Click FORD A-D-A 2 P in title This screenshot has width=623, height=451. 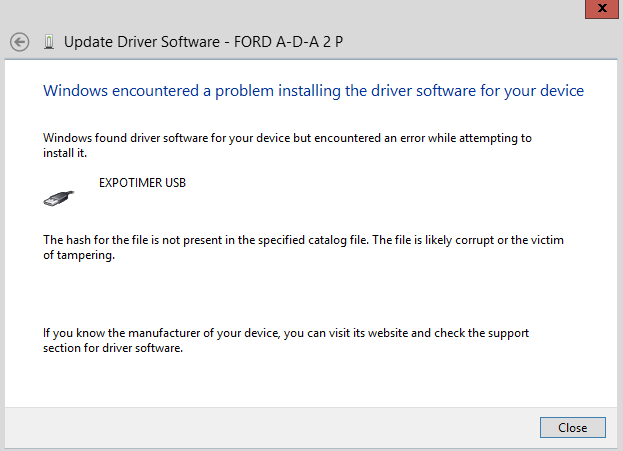pos(285,42)
